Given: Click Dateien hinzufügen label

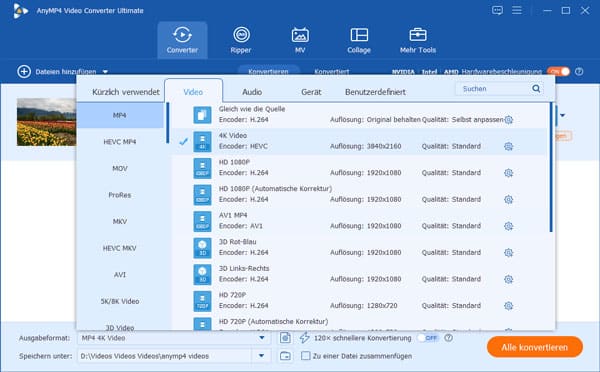Looking at the screenshot, I should pyautogui.click(x=66, y=72).
